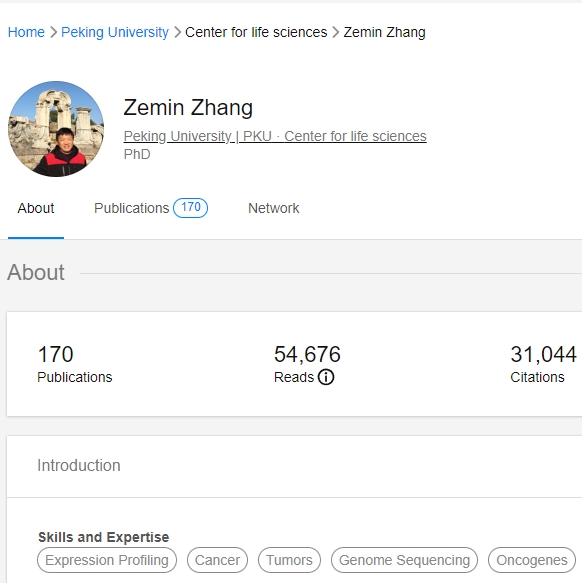Screen dimensions: 582x583
Task: Click the 31,044 citations number
Action: pyautogui.click(x=543, y=354)
